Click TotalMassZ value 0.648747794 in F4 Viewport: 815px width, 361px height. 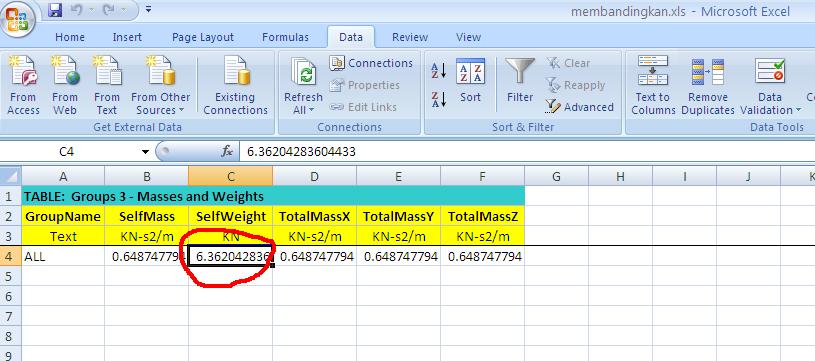[x=482, y=257]
